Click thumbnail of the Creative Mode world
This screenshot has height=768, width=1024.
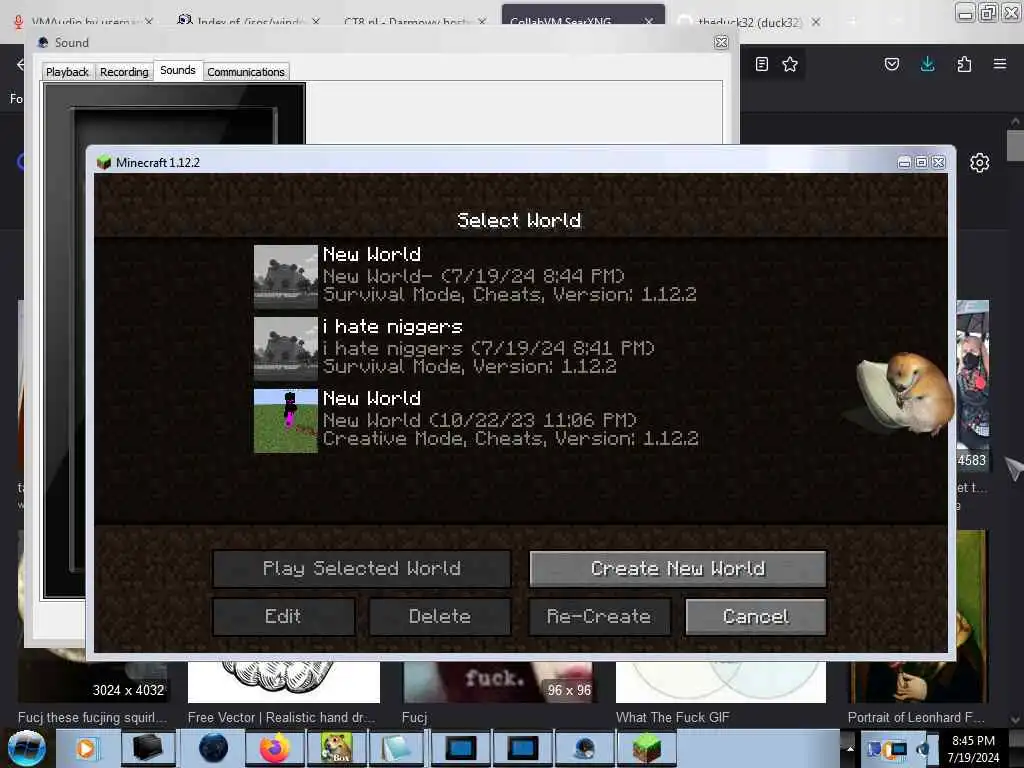[285, 421]
